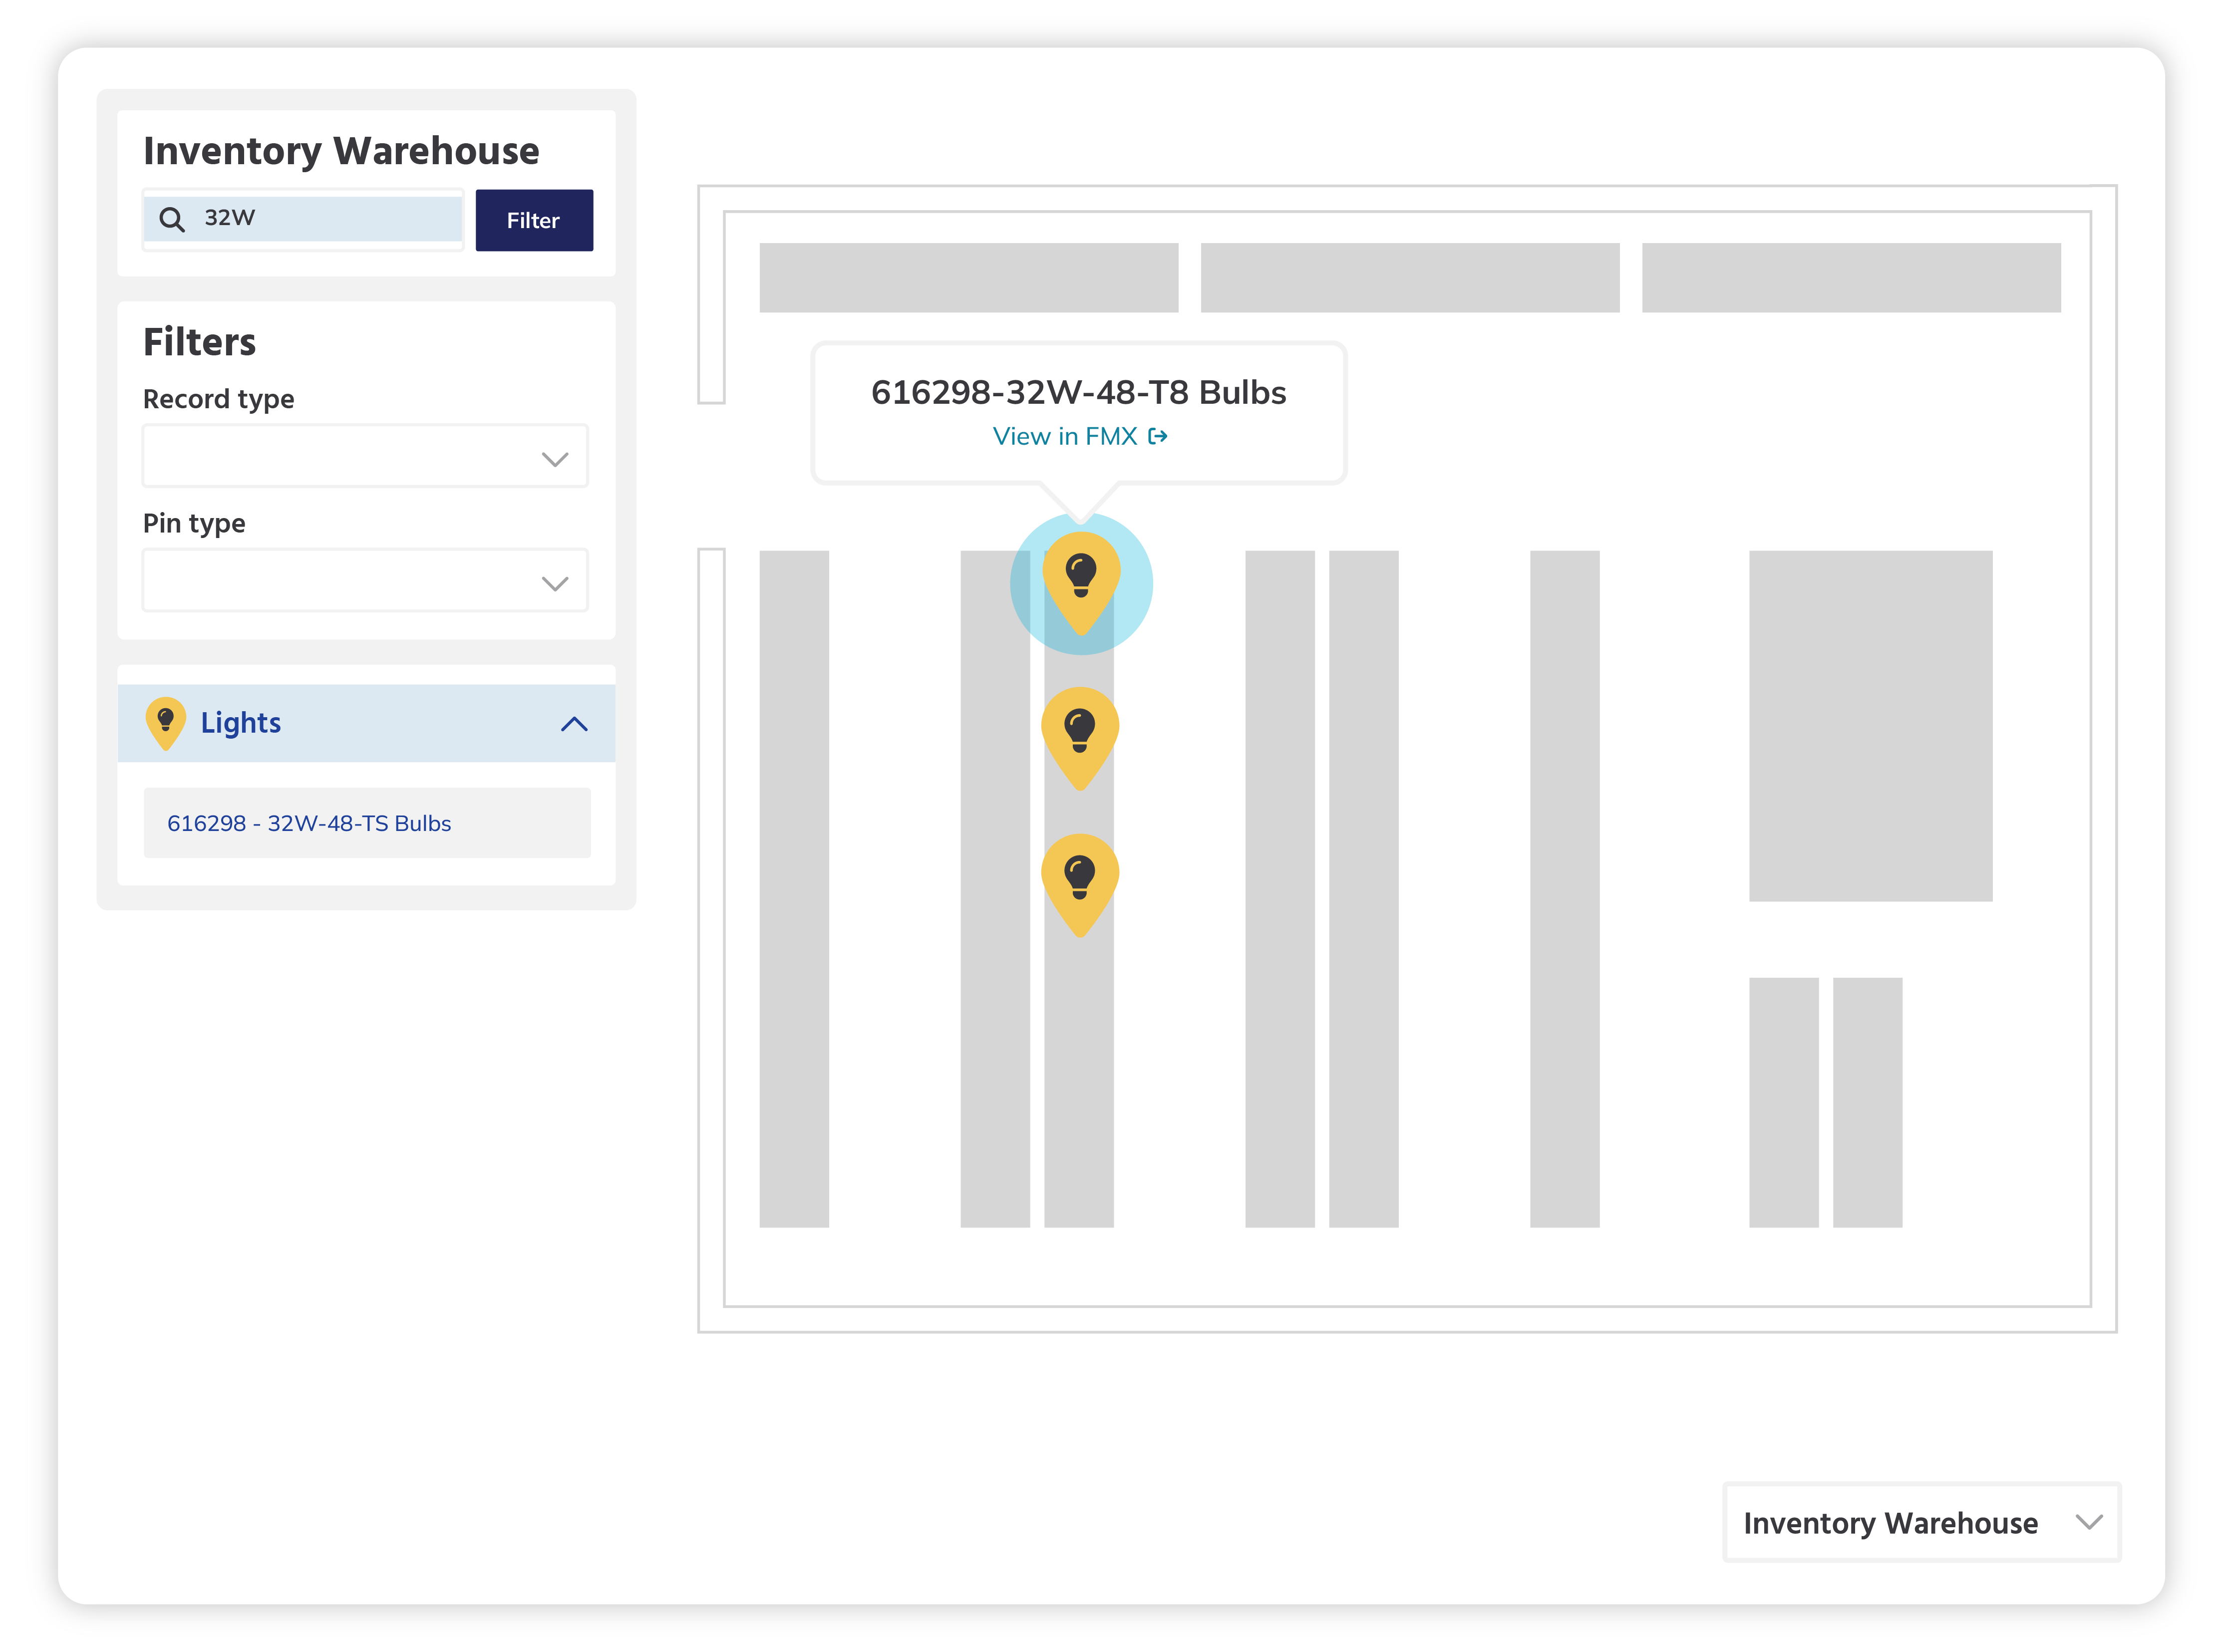2225x1652 pixels.
Task: Click the Lights header label
Action: coord(241,723)
